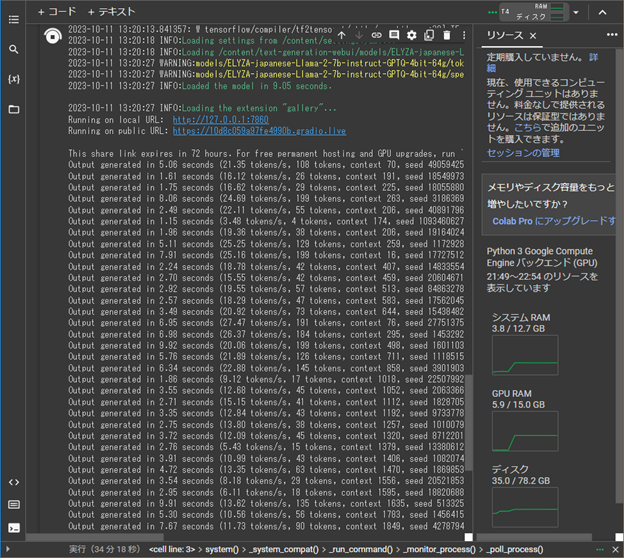The image size is (624, 558).
Task: Open the code snippets icon
Action: click(x=13, y=482)
